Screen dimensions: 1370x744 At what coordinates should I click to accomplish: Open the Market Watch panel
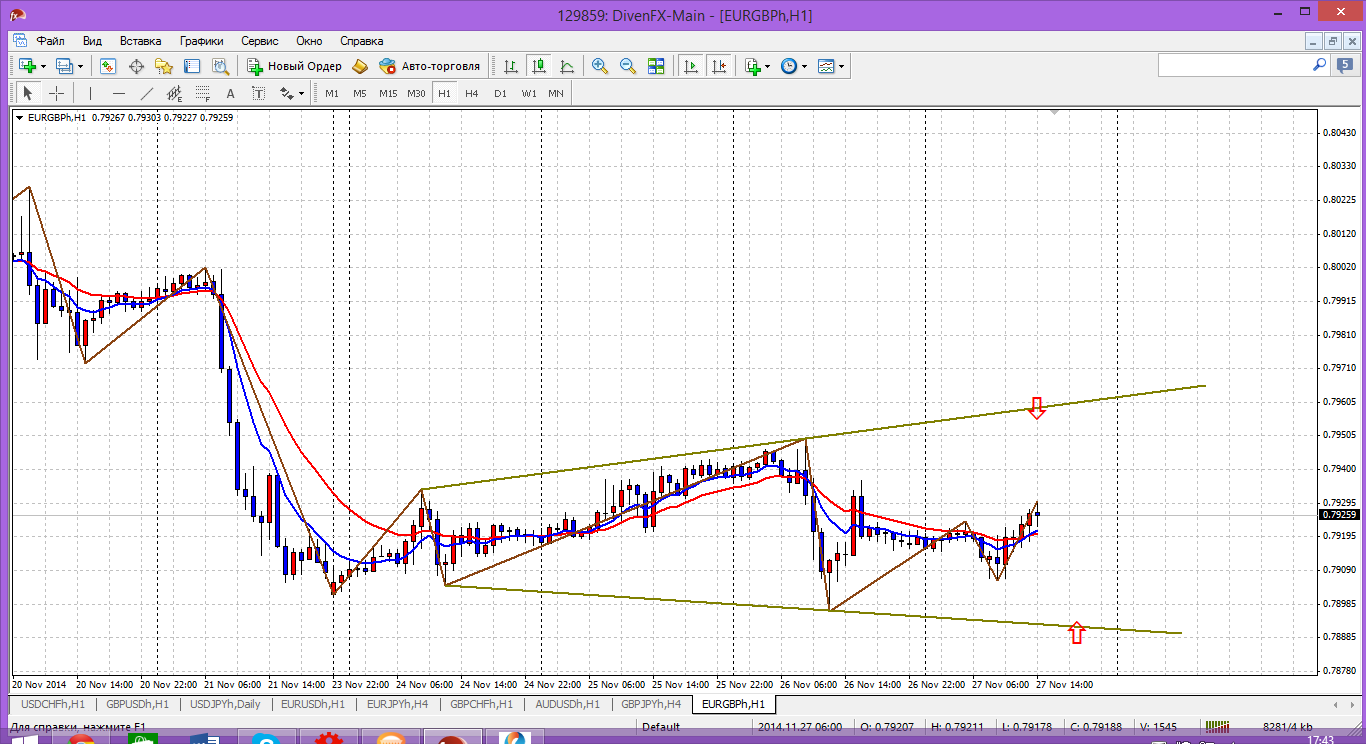point(108,66)
